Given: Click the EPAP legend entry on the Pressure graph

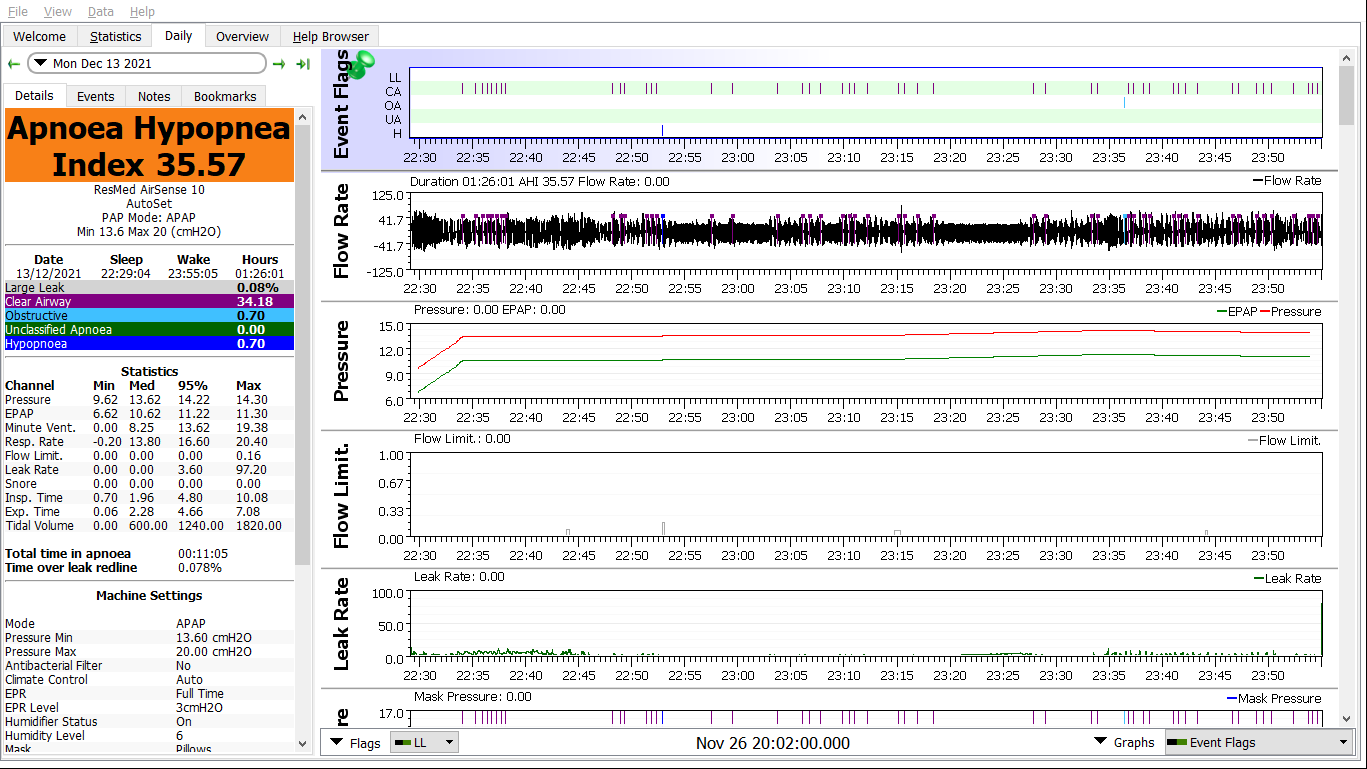Looking at the screenshot, I should [1236, 311].
